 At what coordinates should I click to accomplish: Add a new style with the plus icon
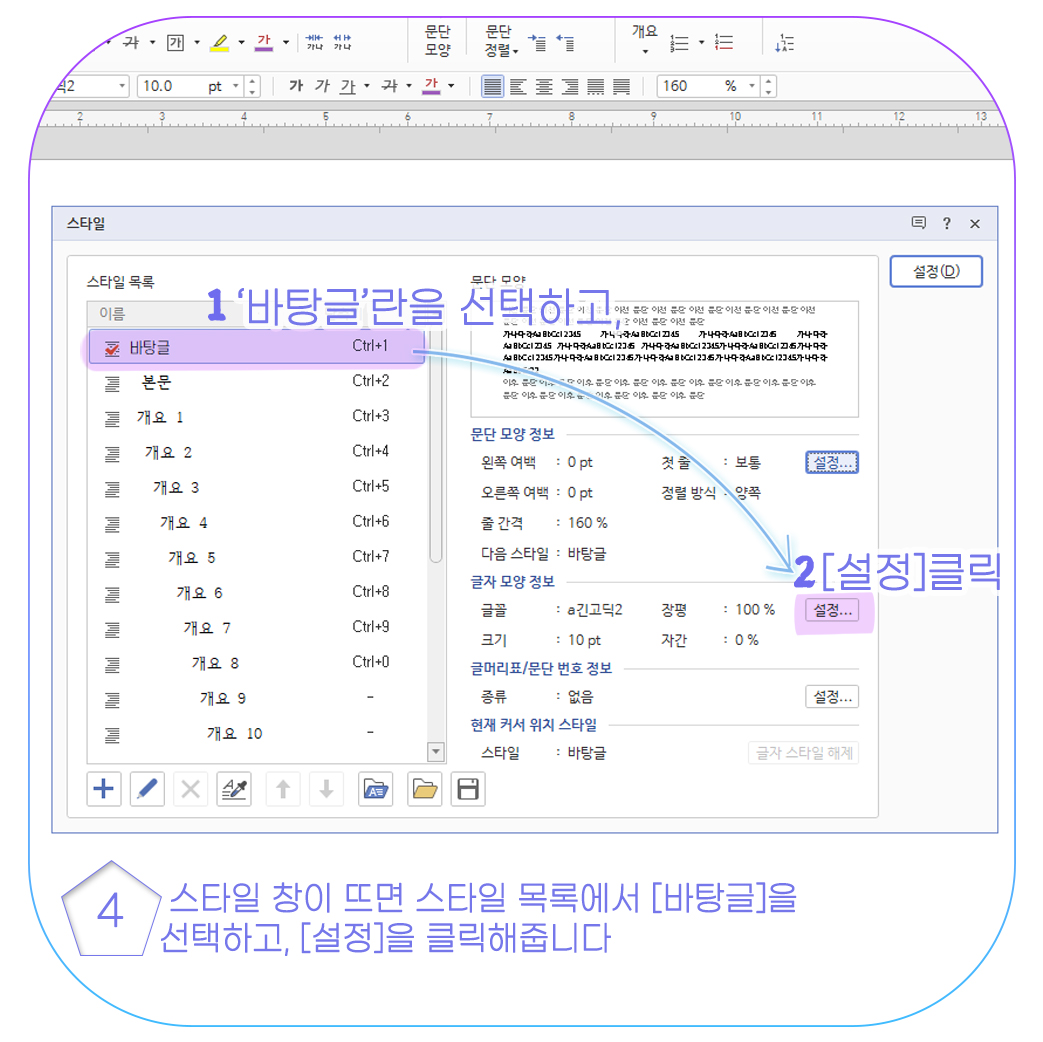tap(103, 789)
